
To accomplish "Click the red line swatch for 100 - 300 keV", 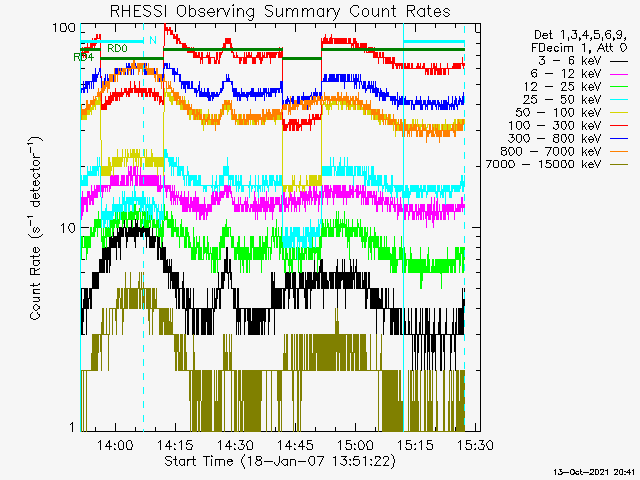I will tap(619, 126).
